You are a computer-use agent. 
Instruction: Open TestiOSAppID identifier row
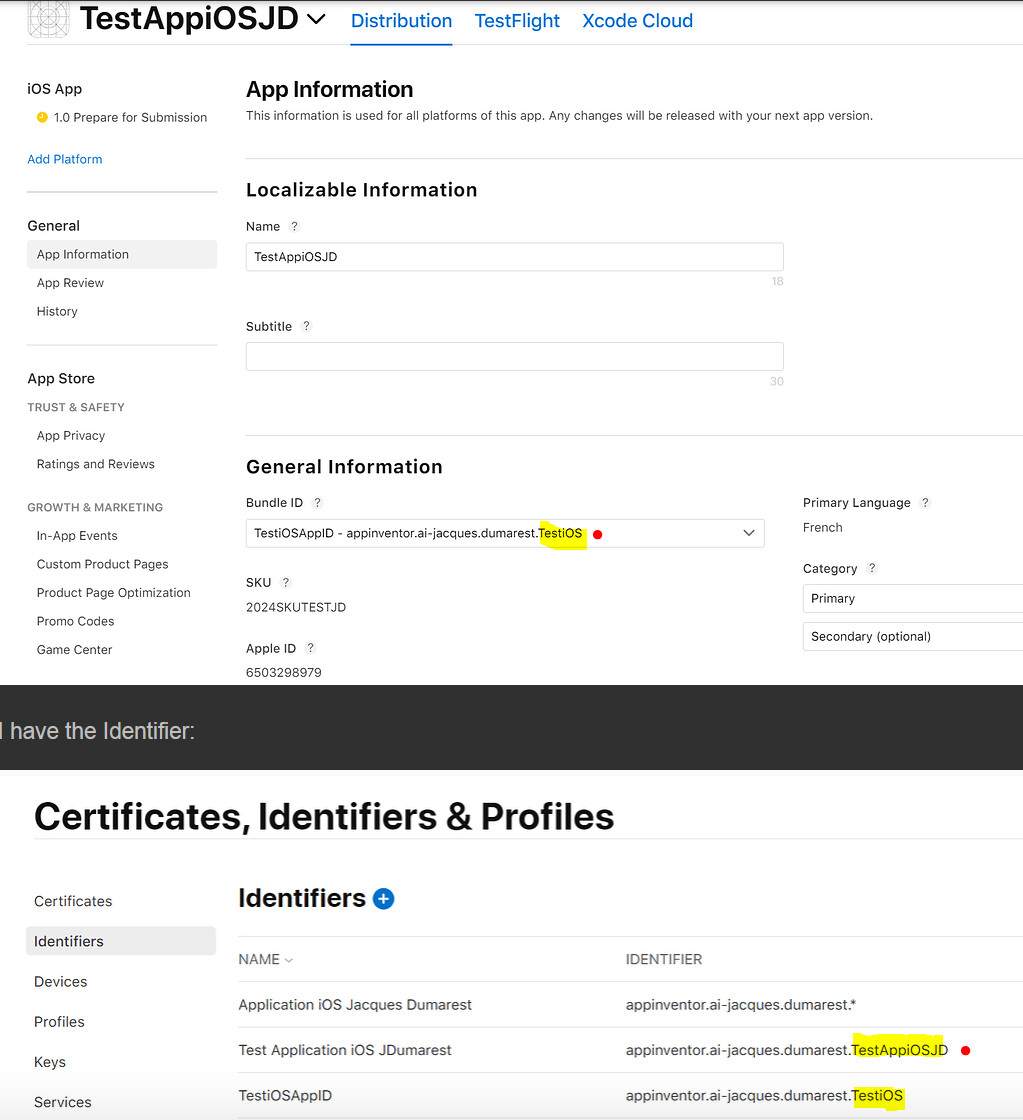coord(285,1096)
